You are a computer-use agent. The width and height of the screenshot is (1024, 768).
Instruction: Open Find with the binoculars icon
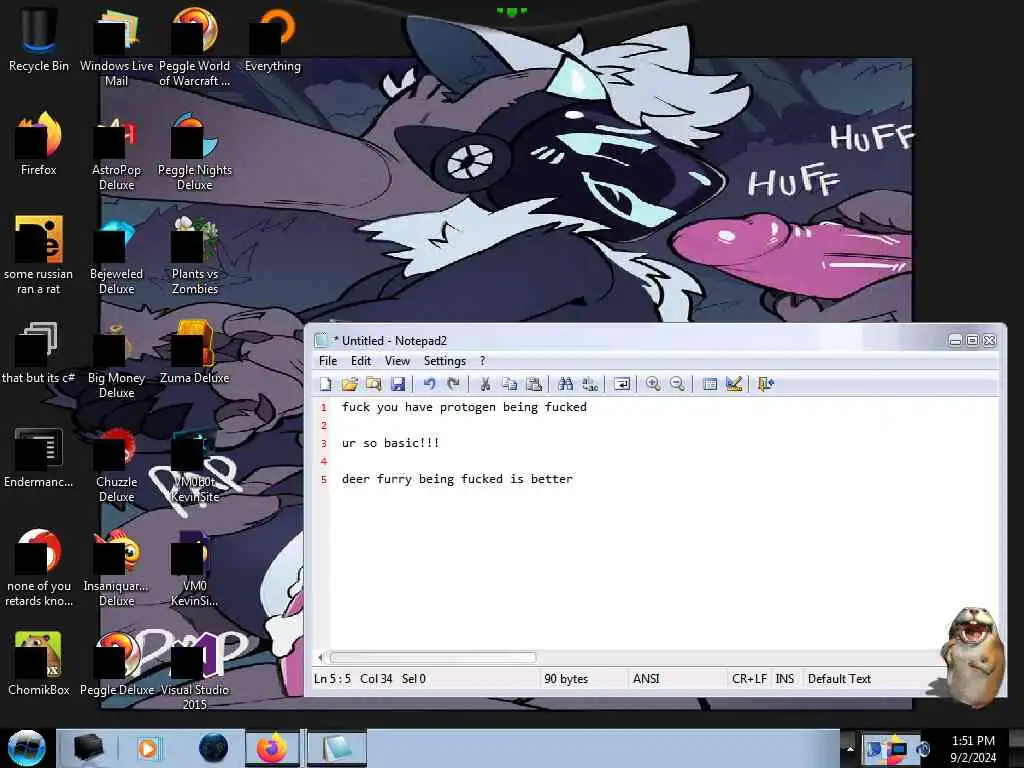click(566, 384)
